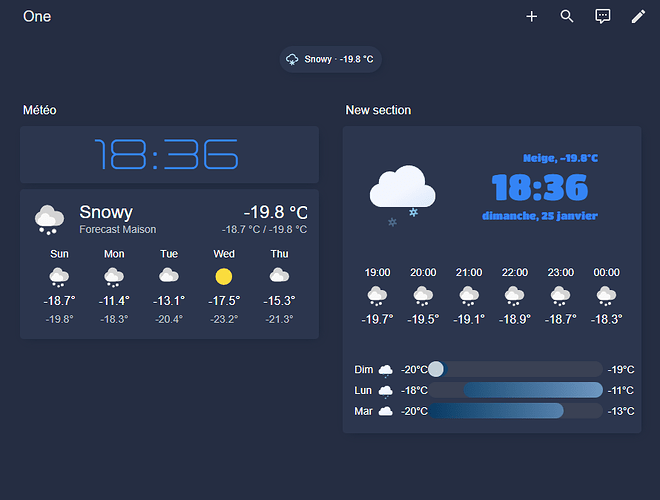This screenshot has width=660, height=500.
Task: Click the 22:00 hourly forecast time
Action: tap(514, 272)
